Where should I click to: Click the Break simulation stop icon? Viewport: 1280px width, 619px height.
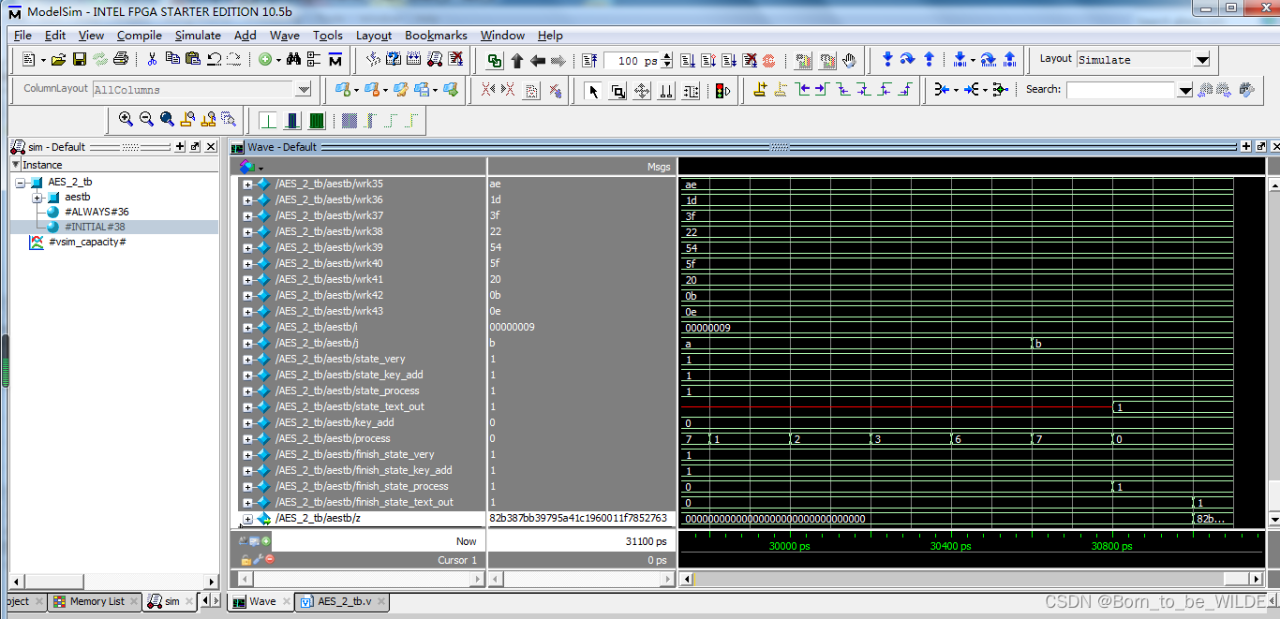(750, 60)
